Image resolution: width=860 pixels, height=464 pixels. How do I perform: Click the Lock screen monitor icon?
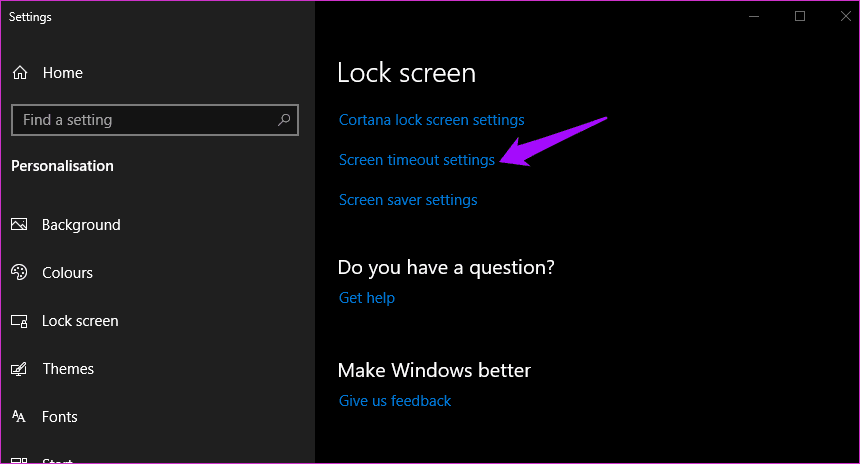point(19,321)
